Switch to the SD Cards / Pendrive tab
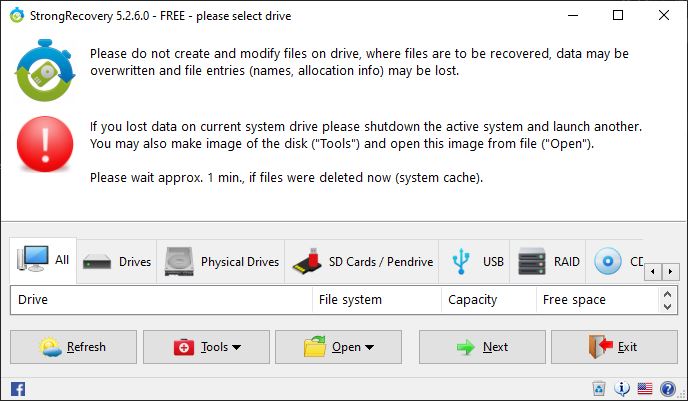The width and height of the screenshot is (688, 401). click(362, 261)
